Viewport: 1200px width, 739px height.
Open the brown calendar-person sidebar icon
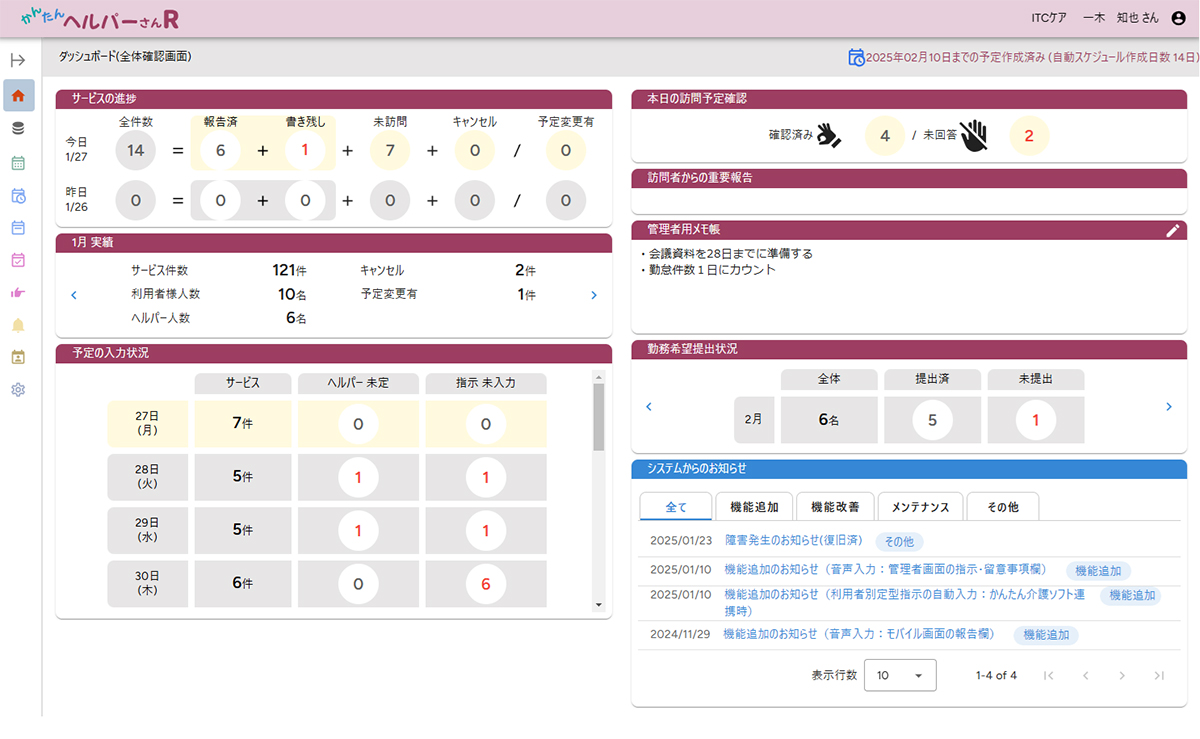tap(18, 357)
